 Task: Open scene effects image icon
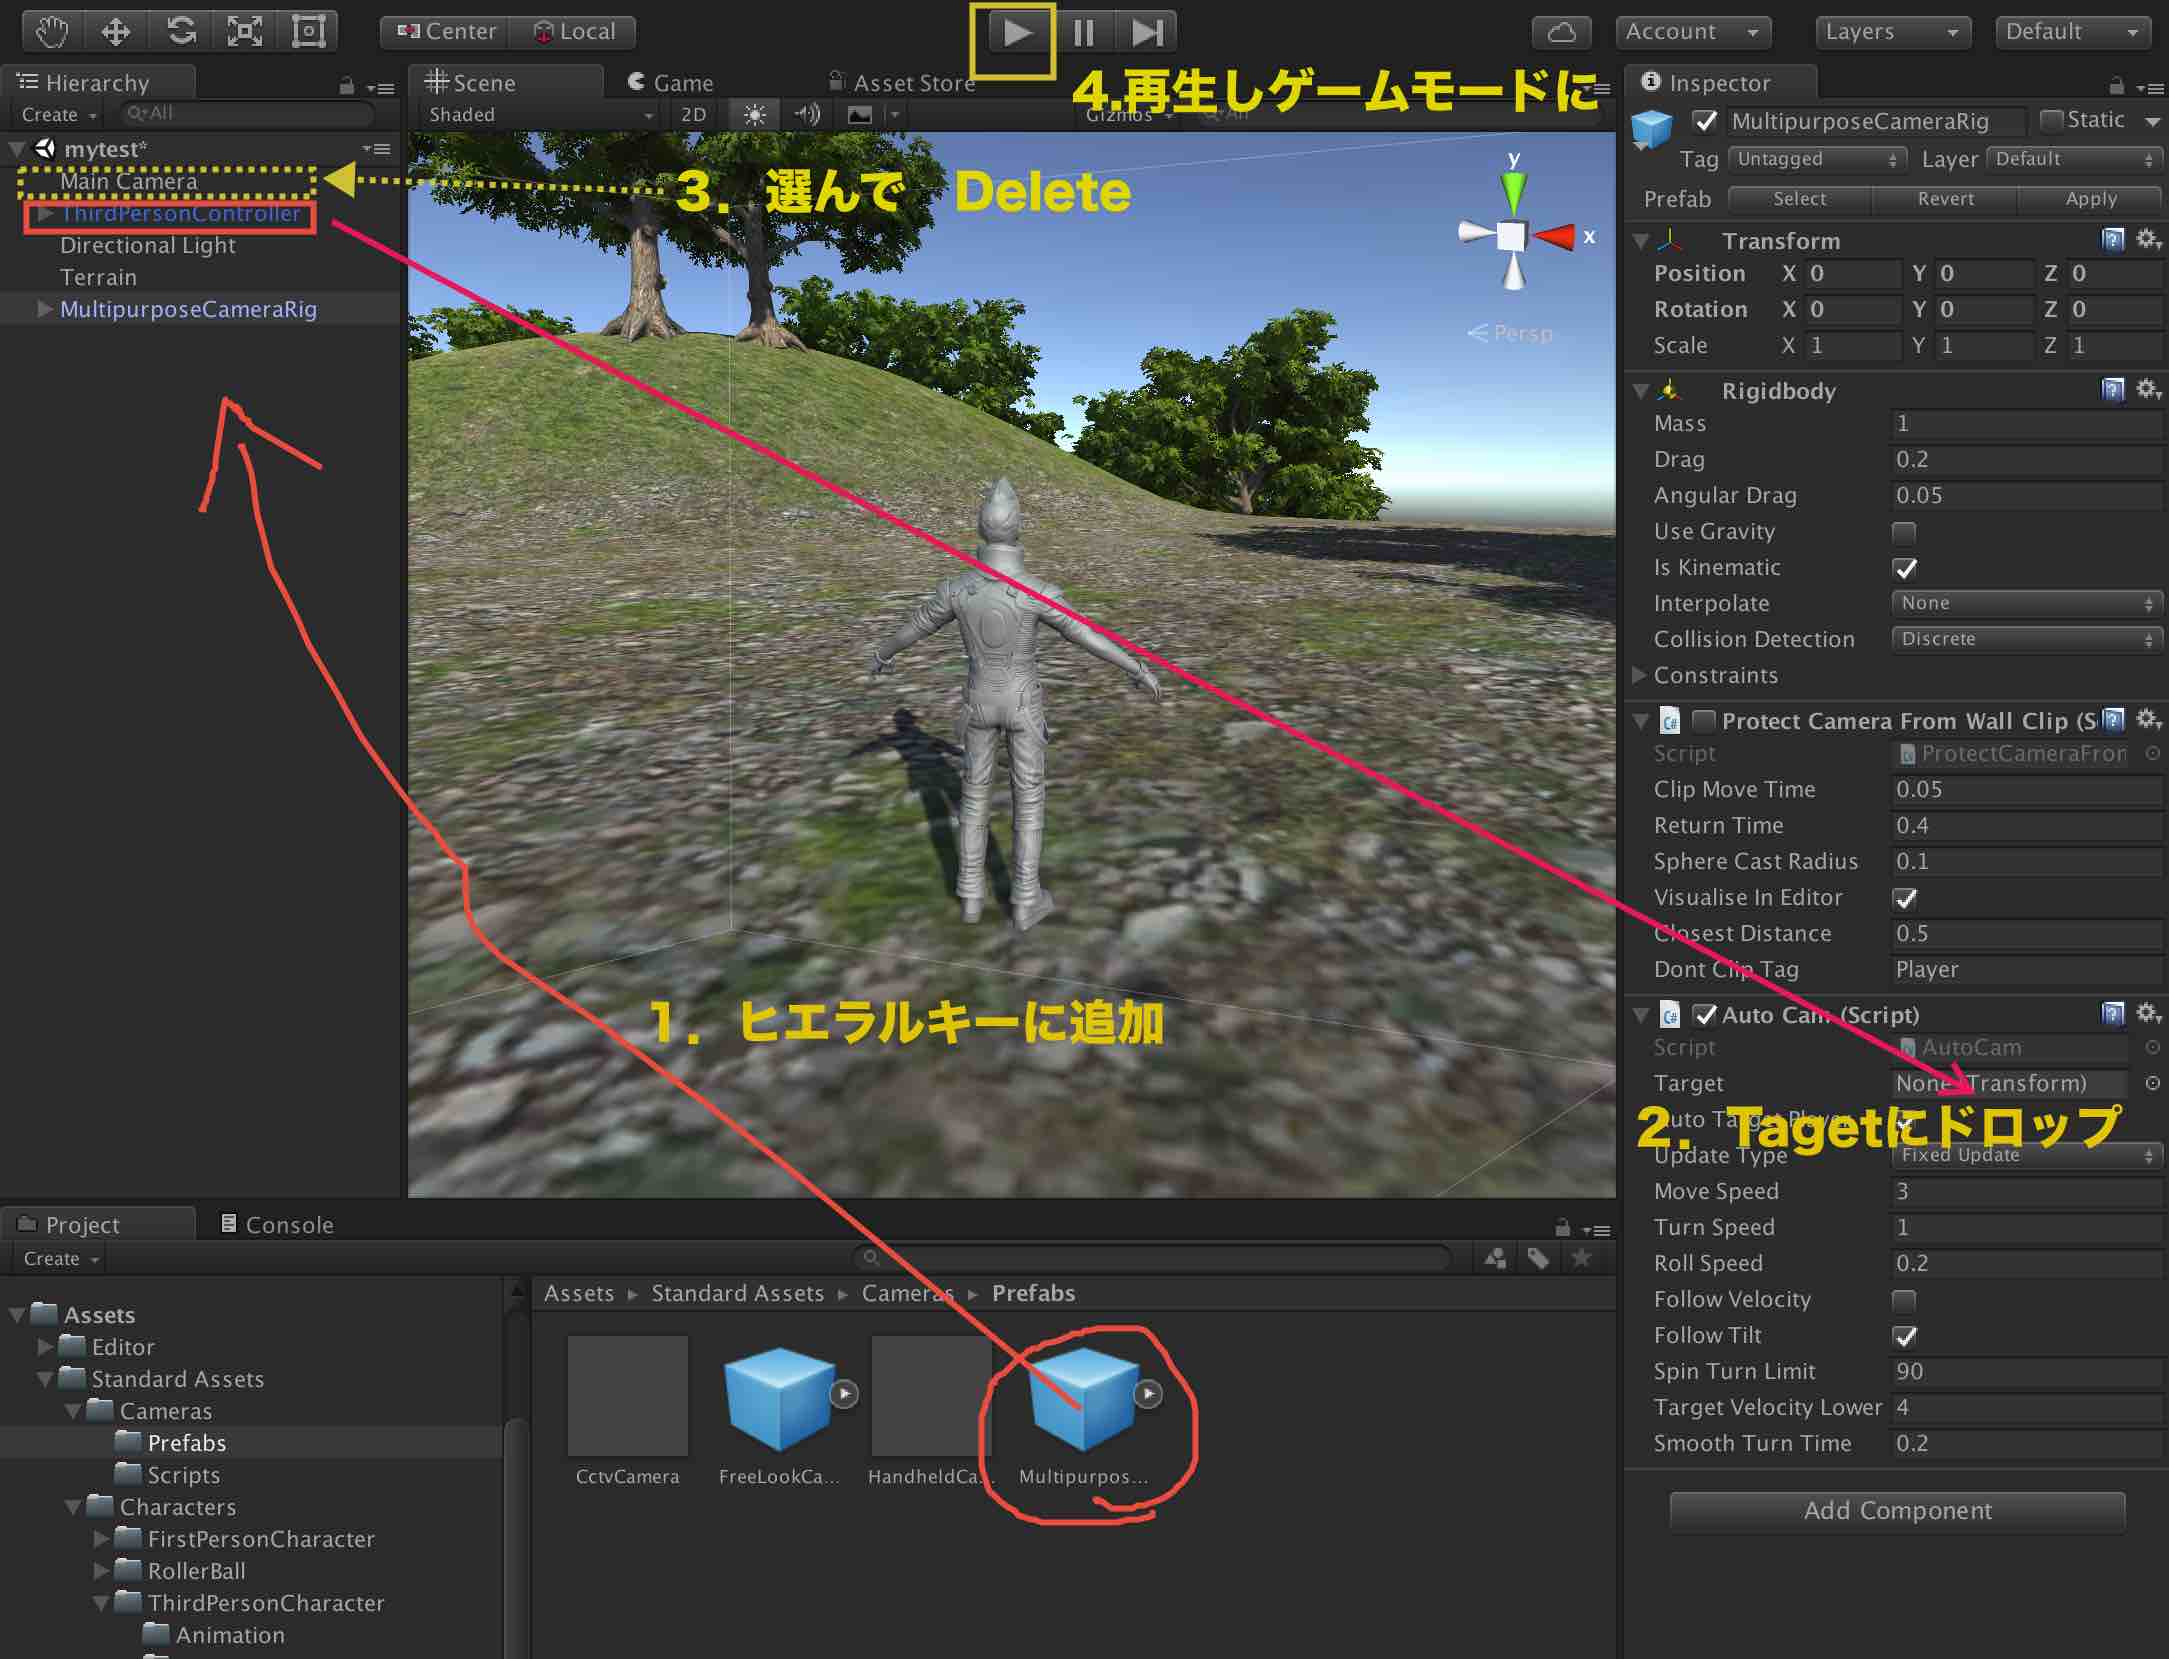(860, 115)
